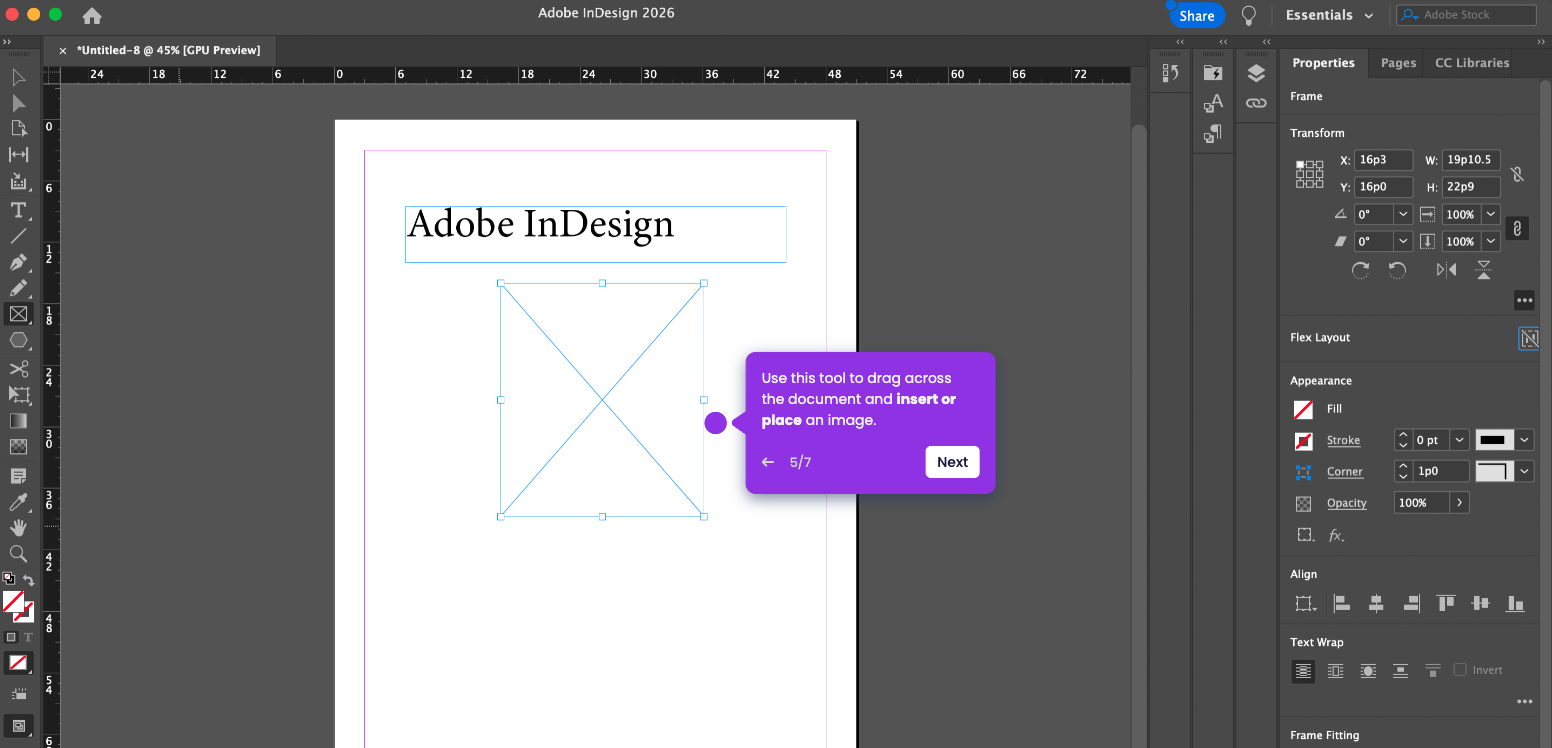This screenshot has width=1552, height=748.
Task: Open the Scale X percentage dropdown
Action: (1491, 214)
